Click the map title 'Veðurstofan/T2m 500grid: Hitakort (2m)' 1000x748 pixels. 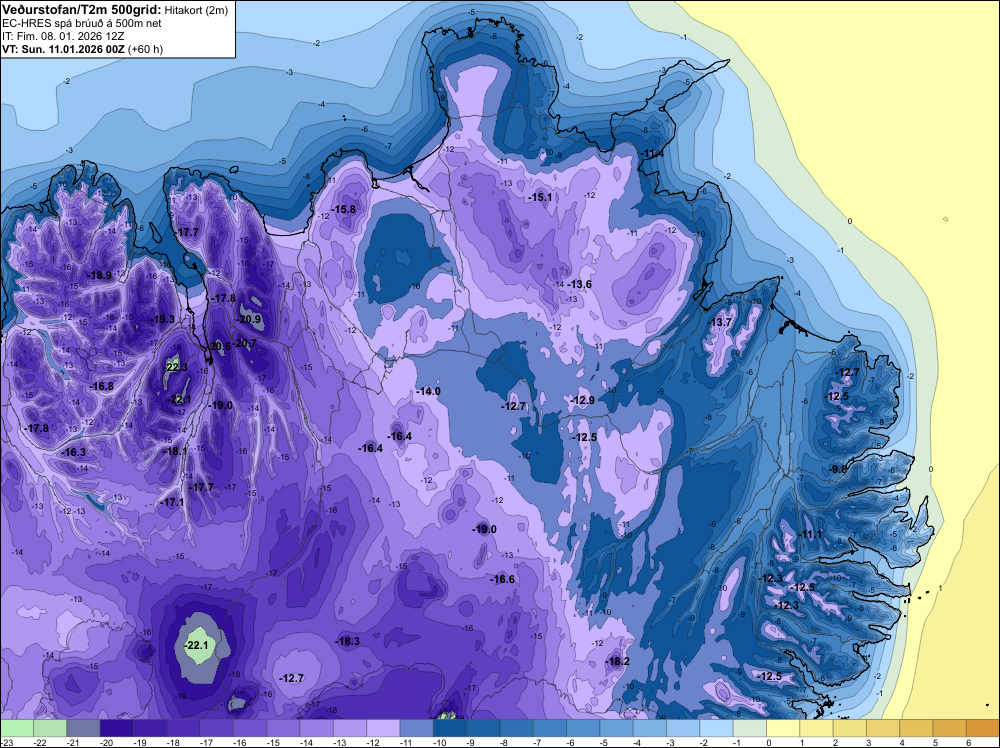[115, 9]
